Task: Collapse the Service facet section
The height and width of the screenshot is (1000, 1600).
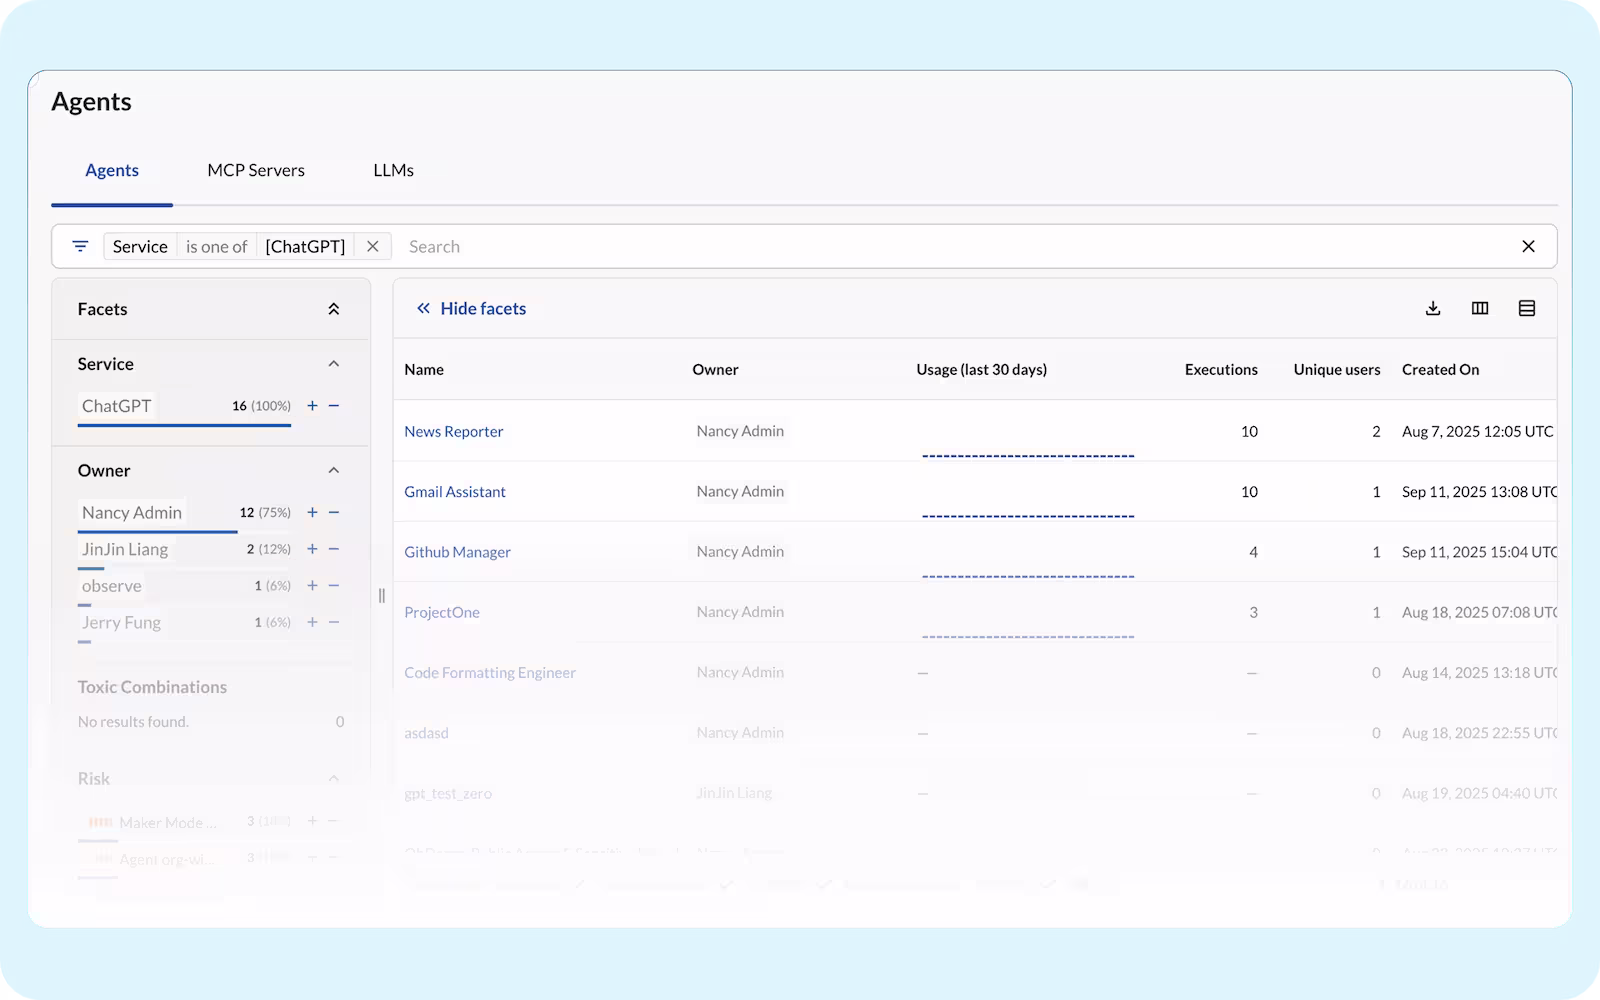Action: pos(334,363)
